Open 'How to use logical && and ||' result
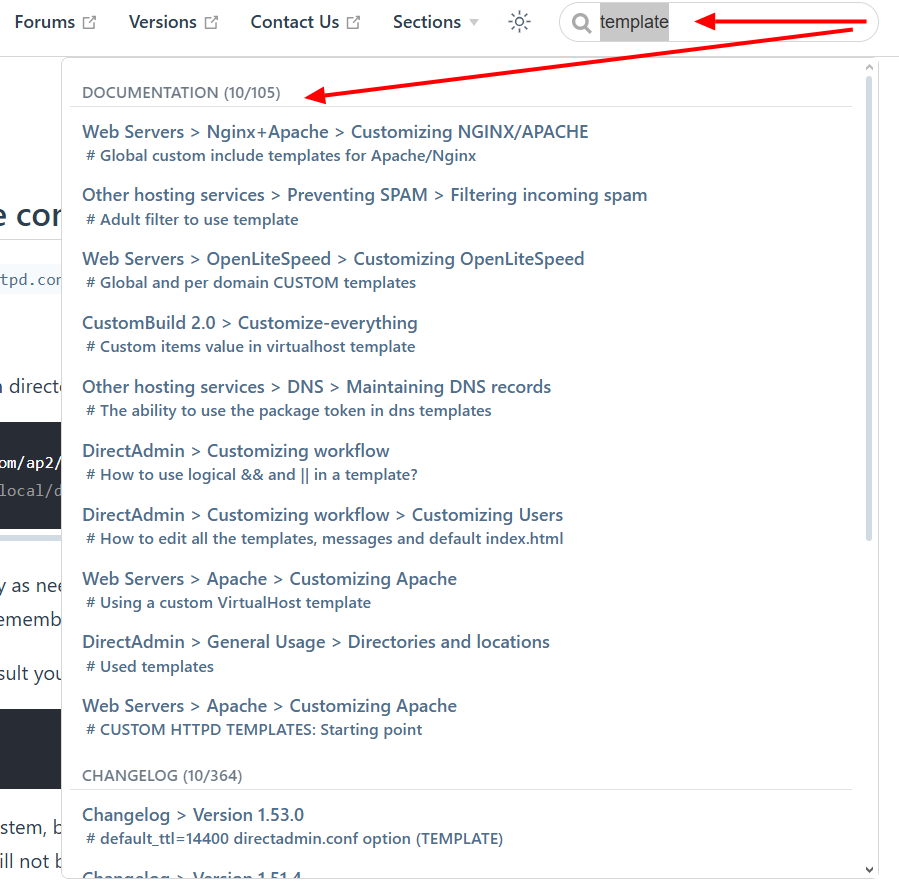 [x=252, y=475]
